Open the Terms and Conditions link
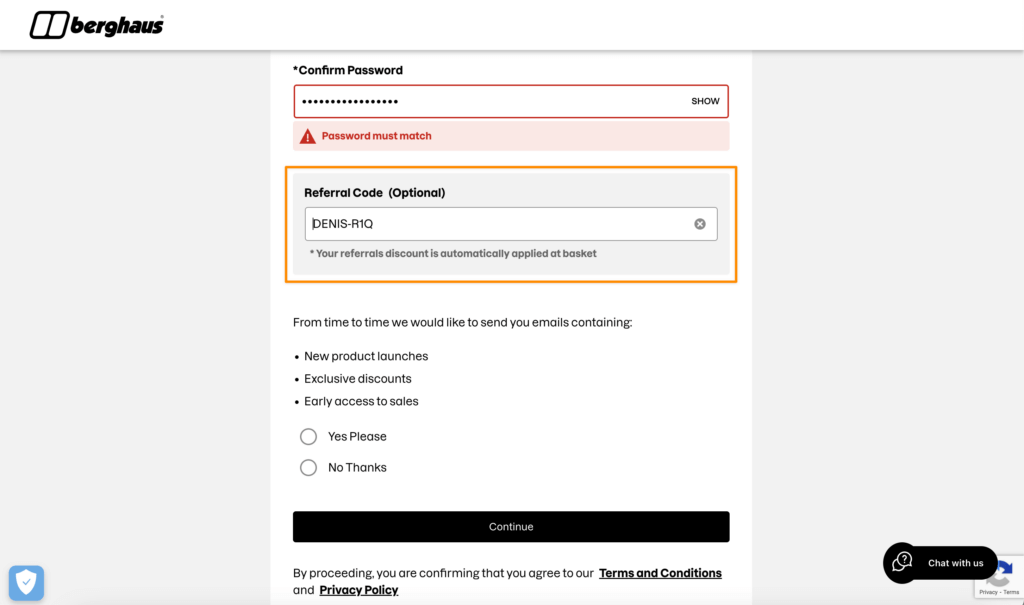1024x605 pixels. 660,573
